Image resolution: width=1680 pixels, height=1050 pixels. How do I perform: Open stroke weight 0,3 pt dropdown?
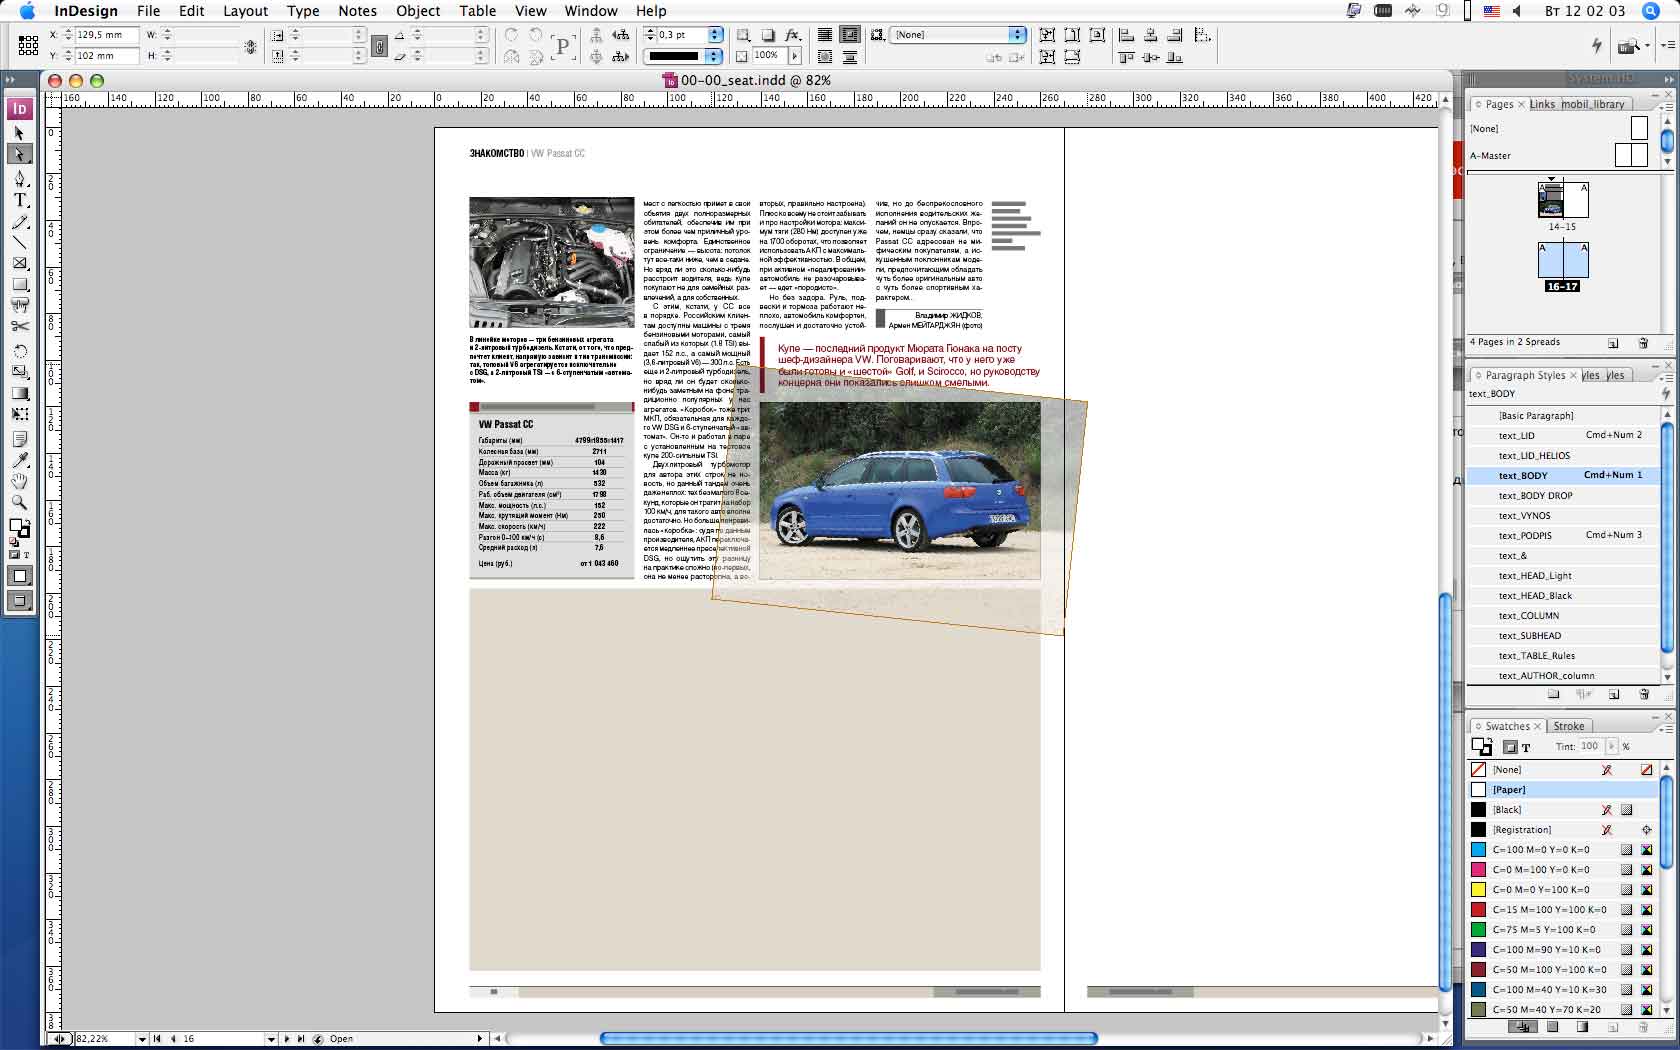click(x=715, y=34)
